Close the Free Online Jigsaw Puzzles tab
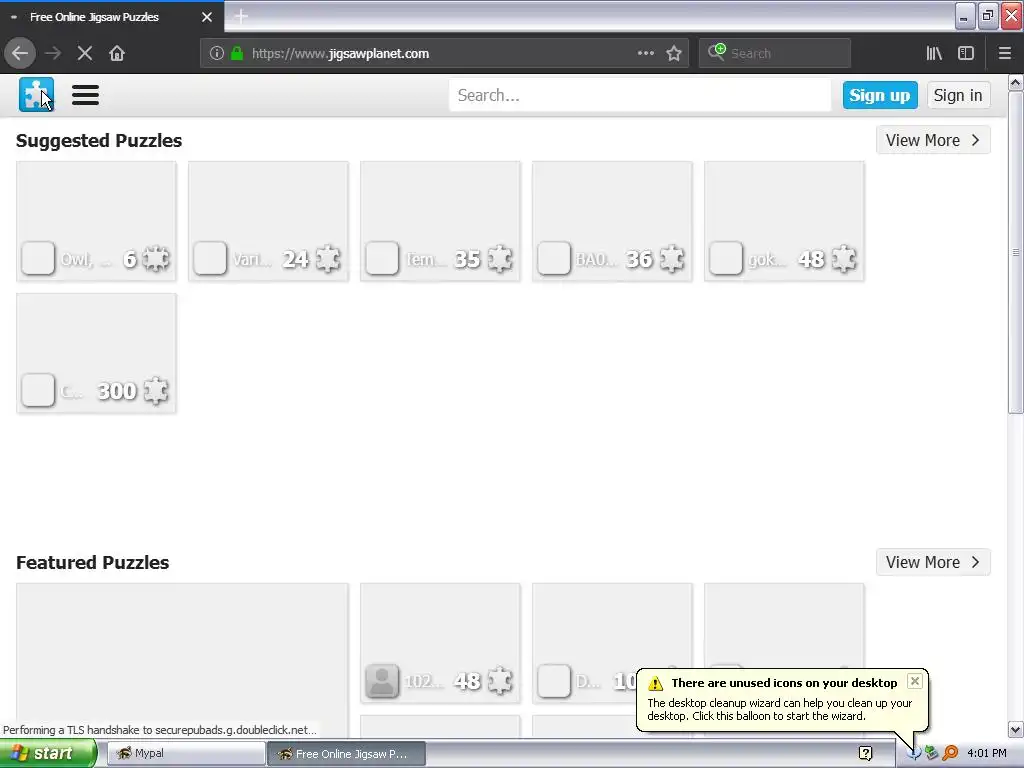1024x768 pixels. pyautogui.click(x=207, y=17)
